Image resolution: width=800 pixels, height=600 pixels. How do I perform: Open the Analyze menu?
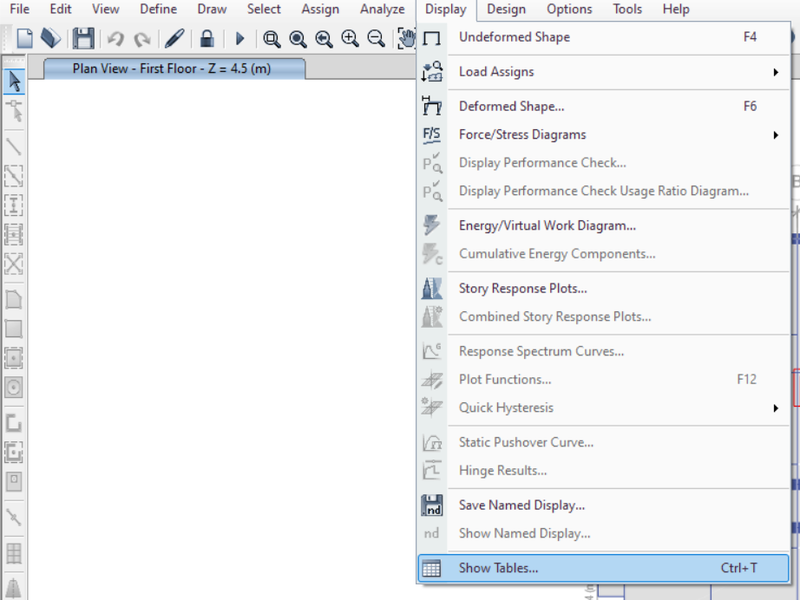(x=382, y=9)
